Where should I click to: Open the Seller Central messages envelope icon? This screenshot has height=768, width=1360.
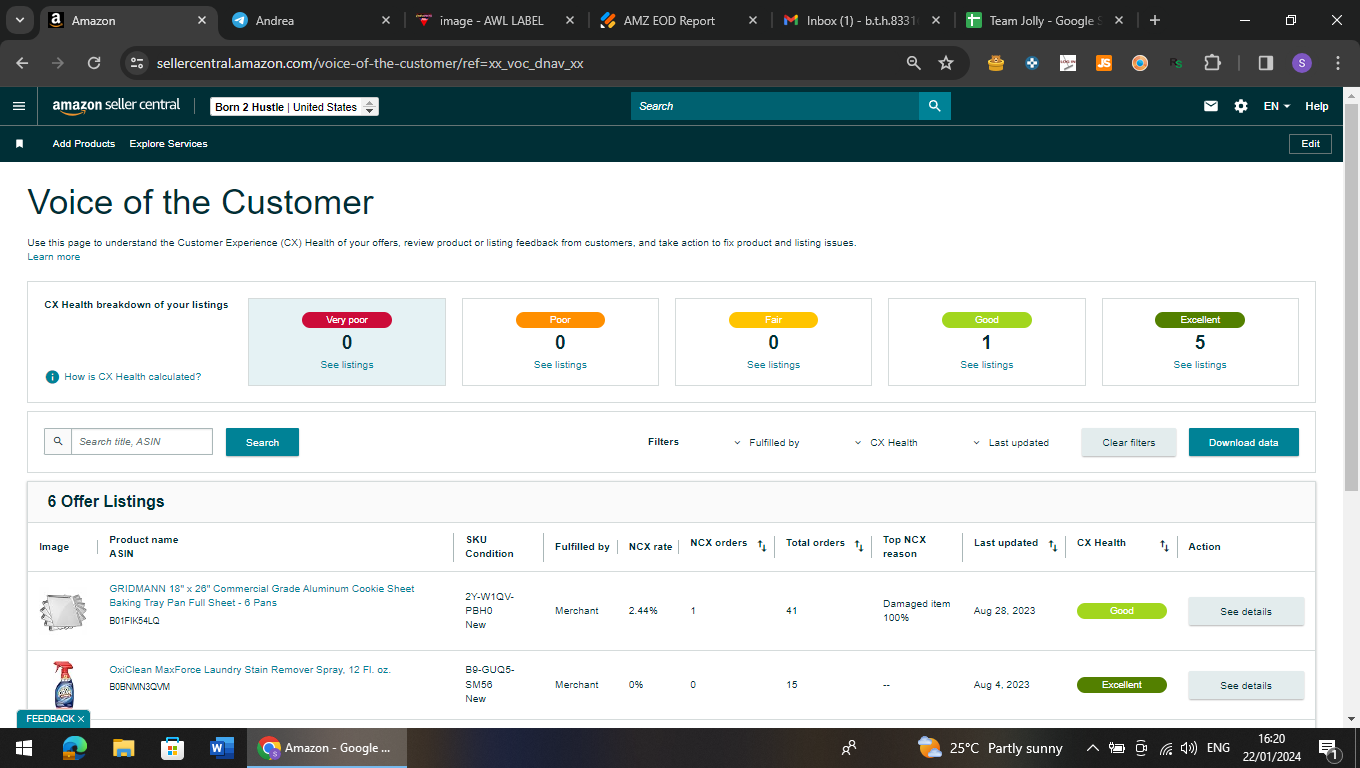tap(1211, 106)
